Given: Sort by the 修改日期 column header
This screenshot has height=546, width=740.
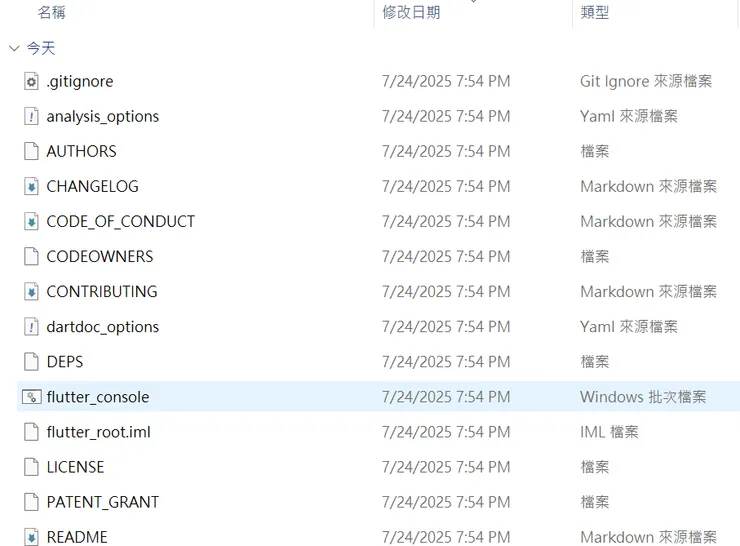Looking at the screenshot, I should tap(411, 12).
